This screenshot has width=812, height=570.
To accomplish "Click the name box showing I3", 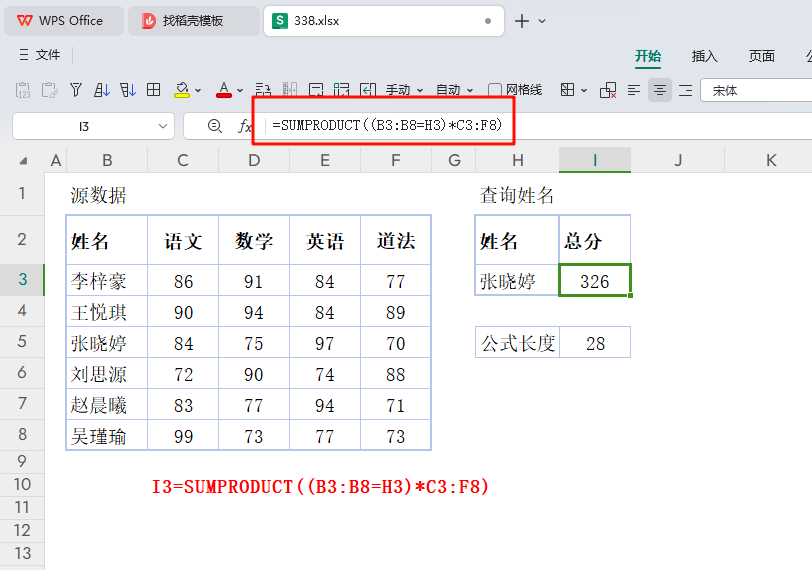I will point(84,126).
